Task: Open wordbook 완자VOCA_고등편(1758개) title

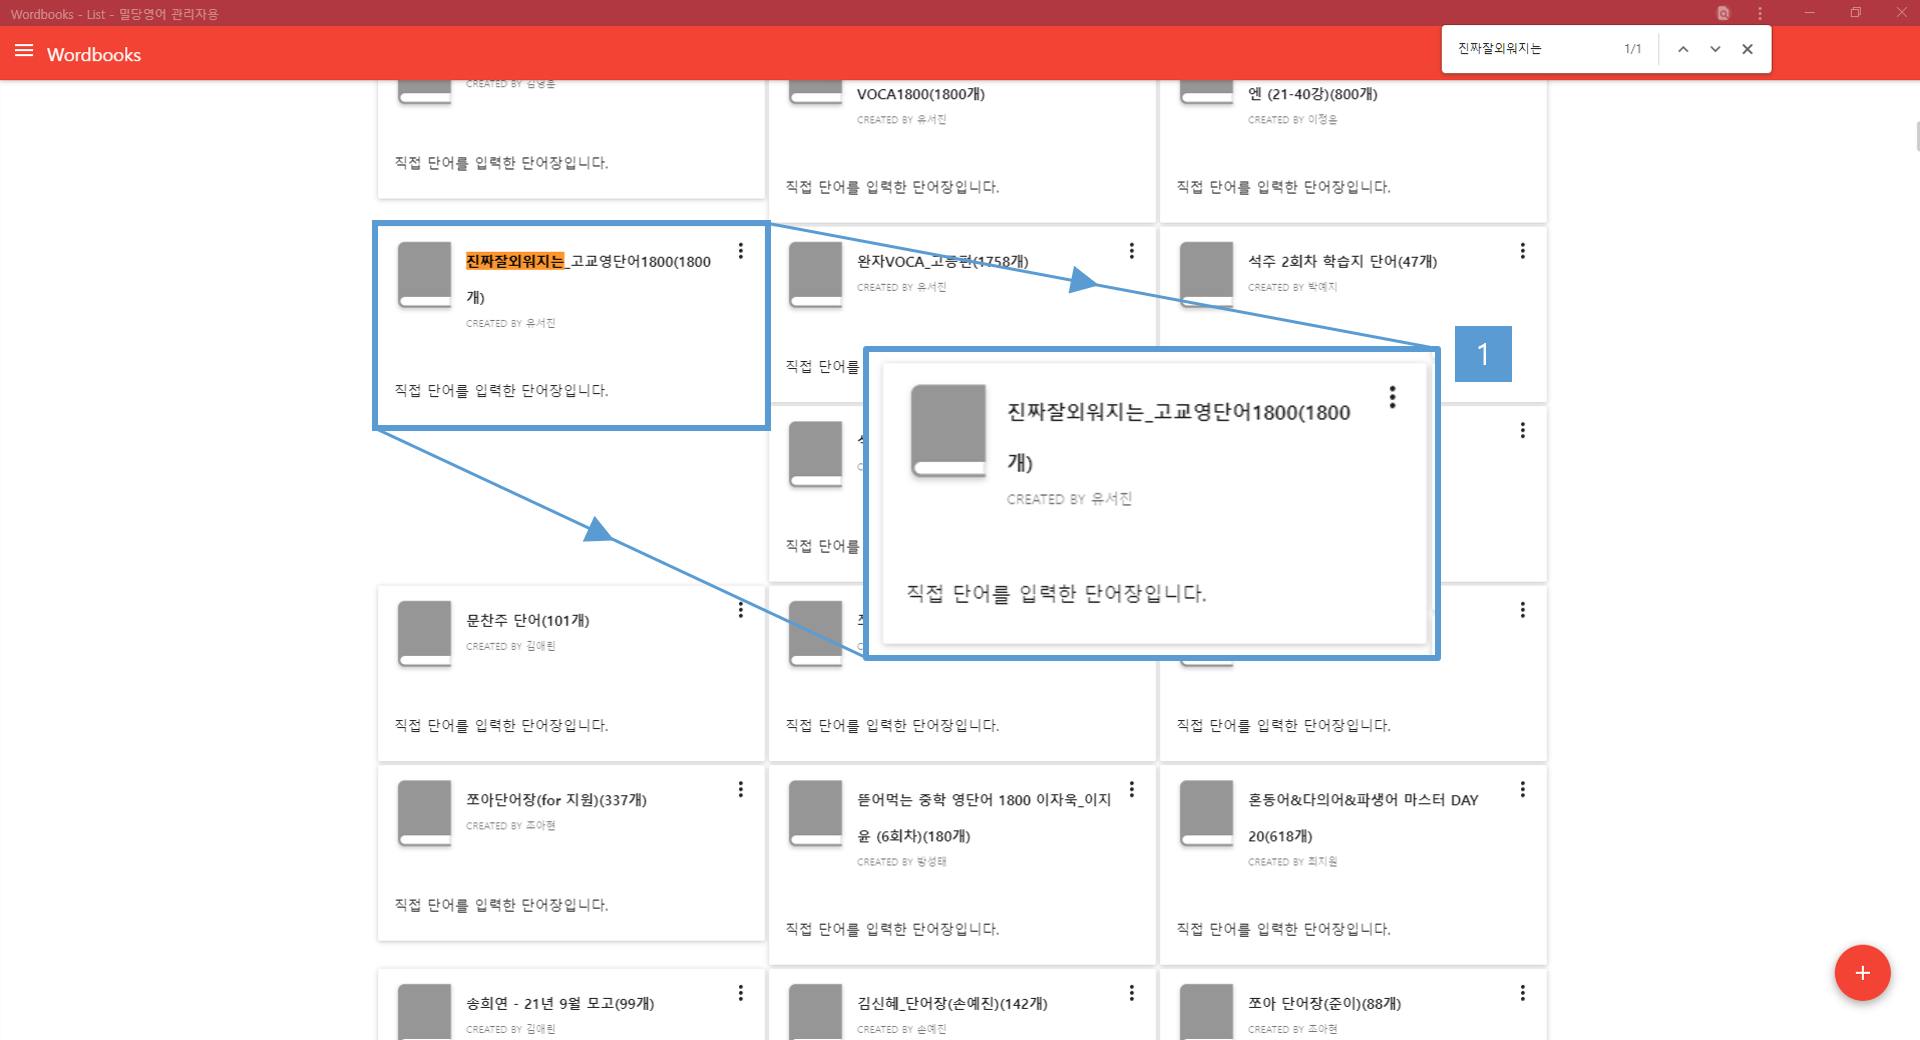Action: pos(942,261)
